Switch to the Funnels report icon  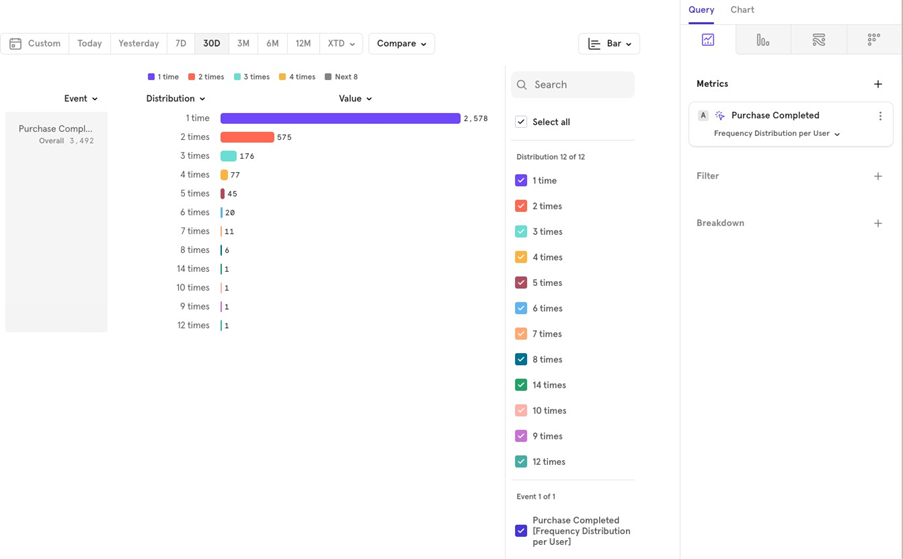coord(763,40)
